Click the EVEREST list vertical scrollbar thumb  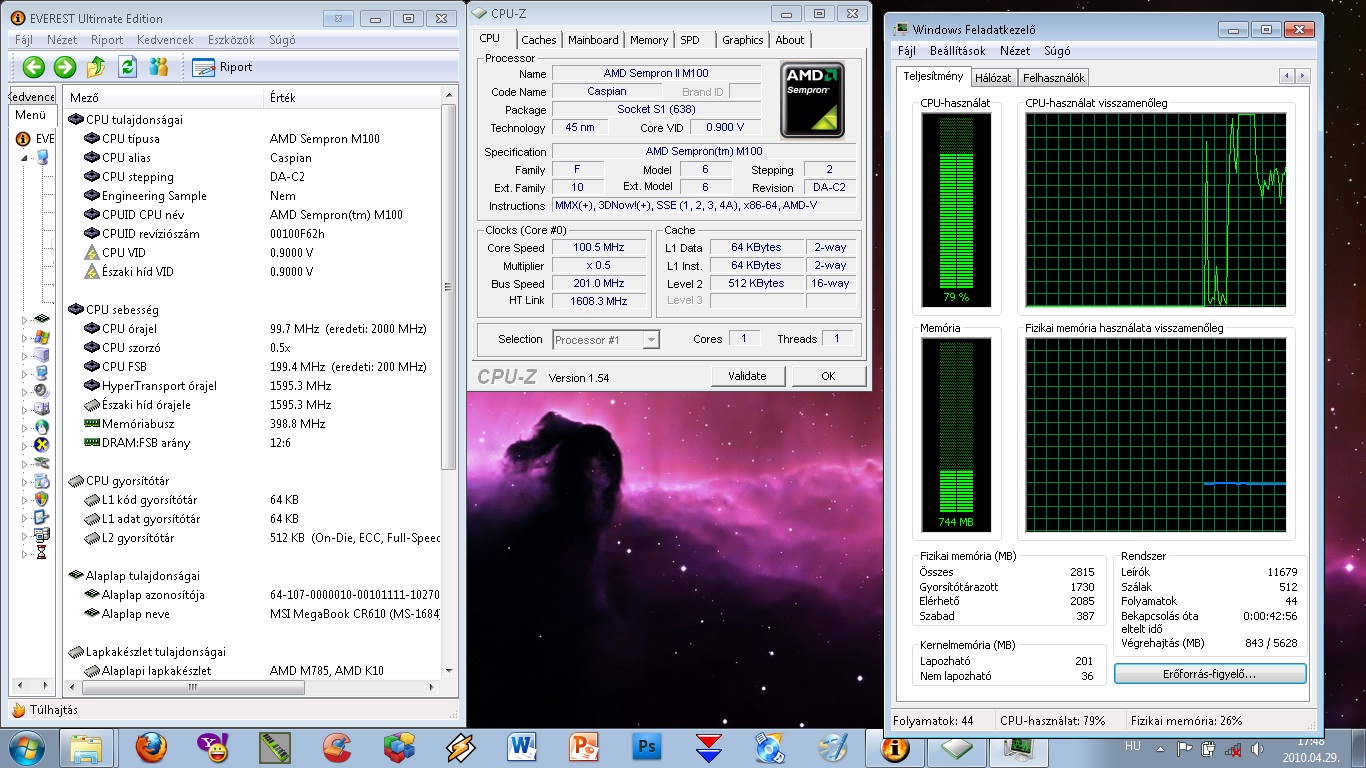click(448, 286)
